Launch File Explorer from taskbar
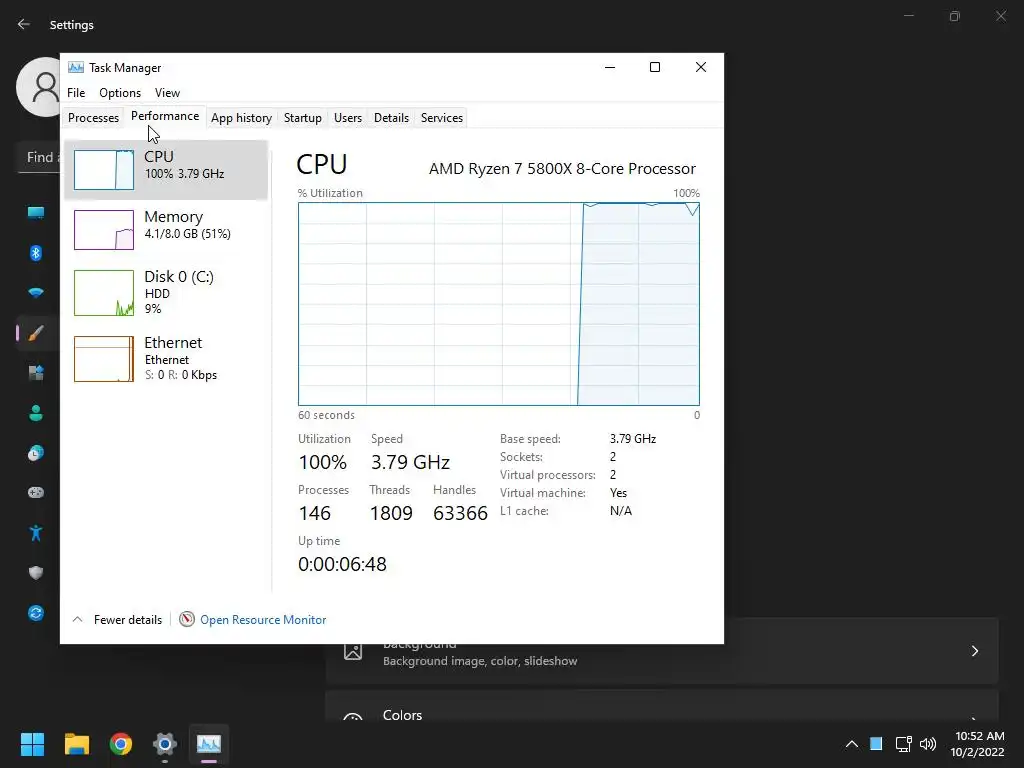 (76, 744)
